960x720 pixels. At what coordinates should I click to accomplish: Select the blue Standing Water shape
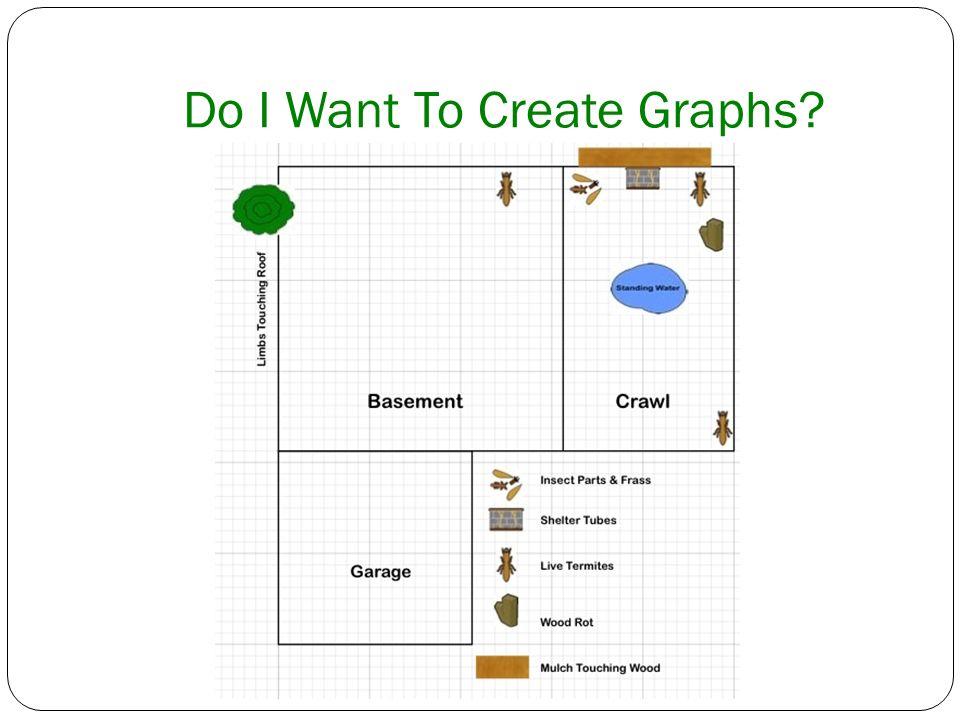tap(649, 288)
